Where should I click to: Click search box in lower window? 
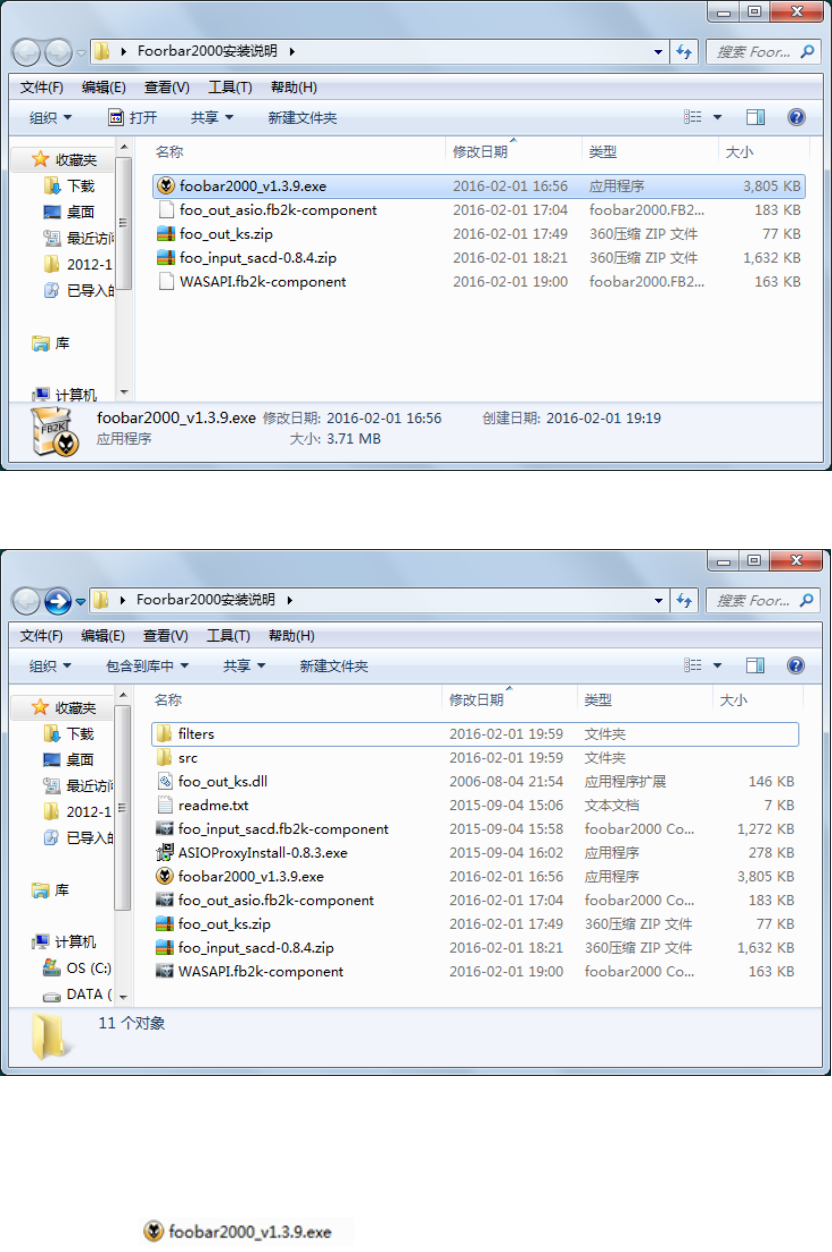(x=763, y=600)
